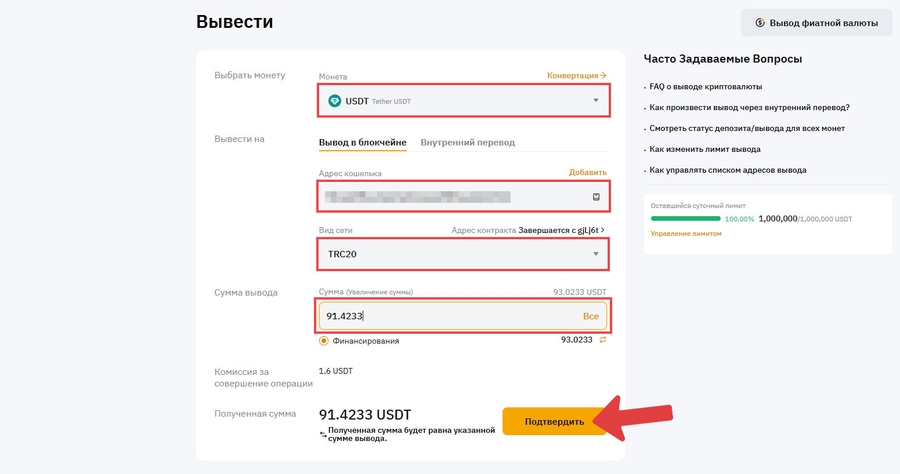Expand contract address ending in gjLj6t
900x474 pixels.
pos(602,230)
